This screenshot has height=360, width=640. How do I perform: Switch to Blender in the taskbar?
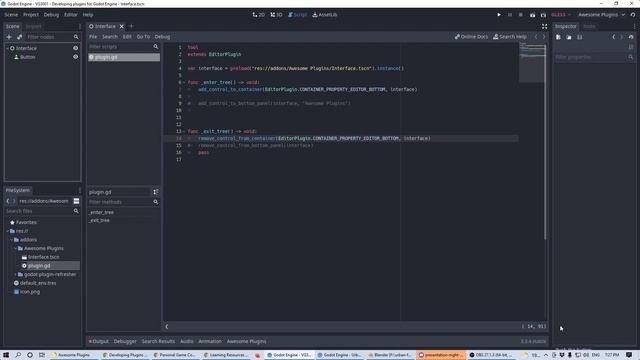tap(390, 355)
